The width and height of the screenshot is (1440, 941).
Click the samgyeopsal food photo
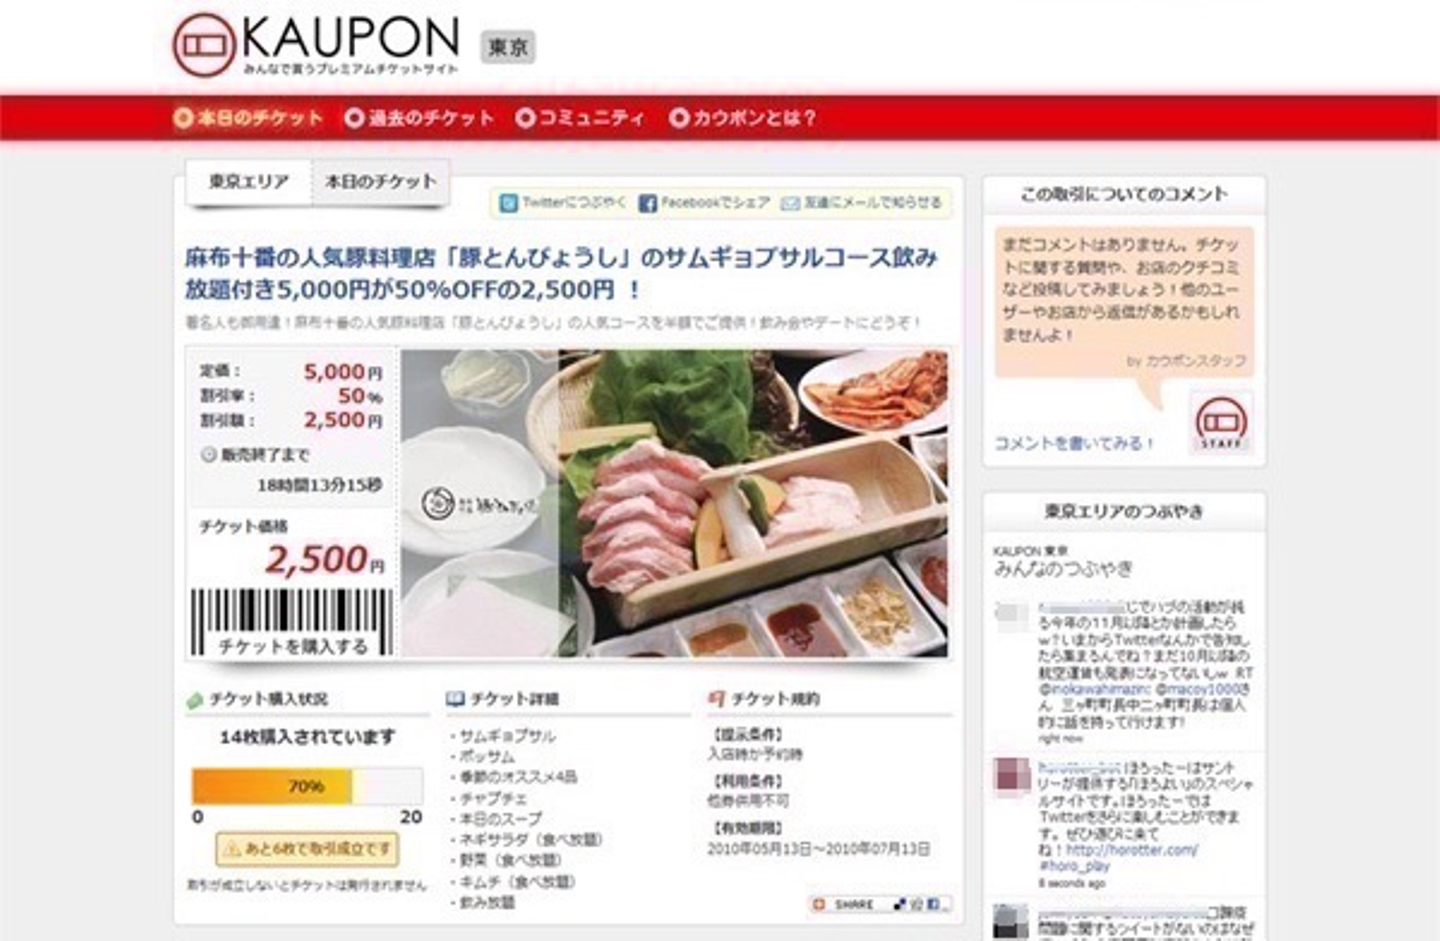(x=674, y=503)
